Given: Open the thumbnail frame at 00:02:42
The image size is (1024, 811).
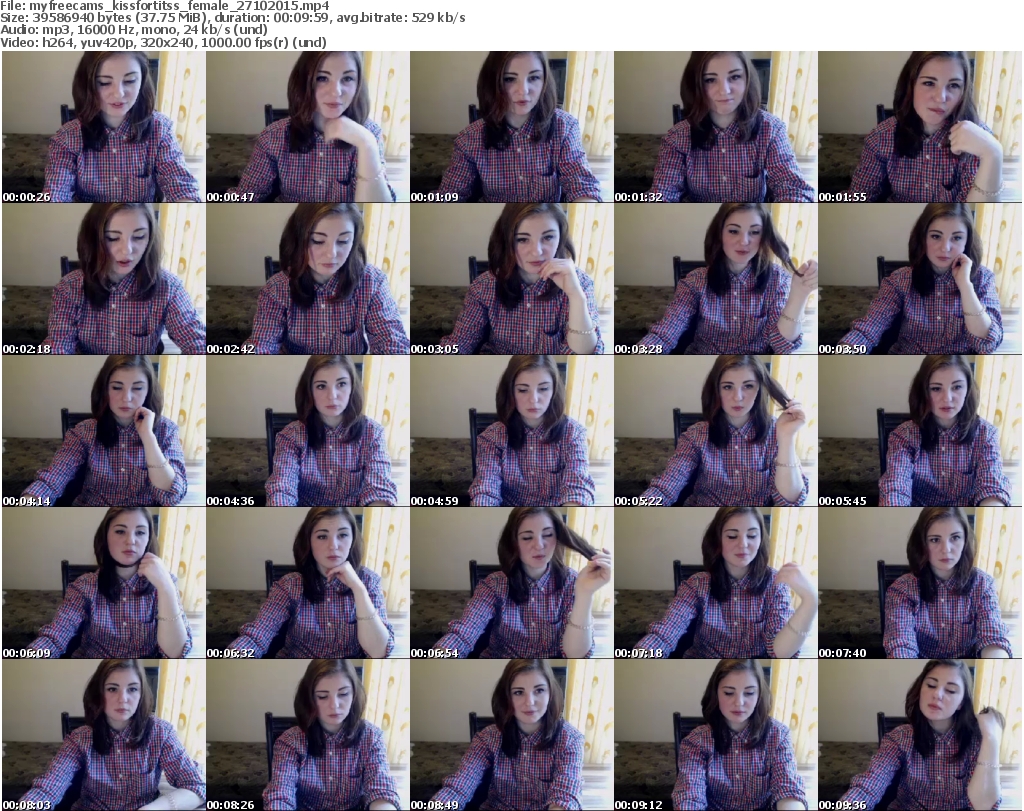Looking at the screenshot, I should [308, 279].
